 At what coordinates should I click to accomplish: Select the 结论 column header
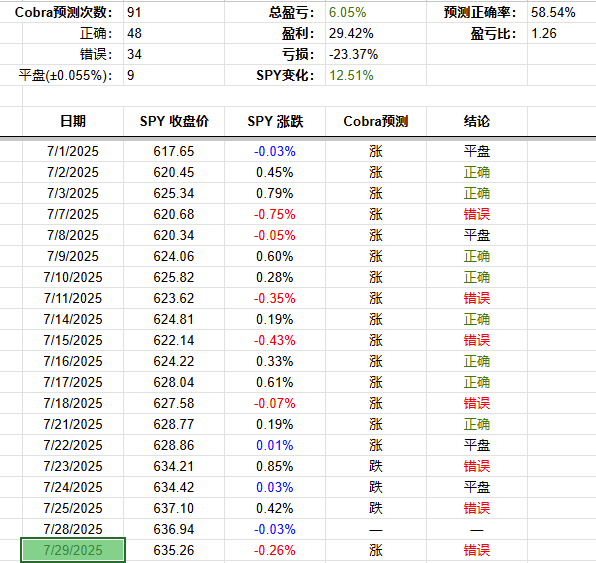[477, 121]
